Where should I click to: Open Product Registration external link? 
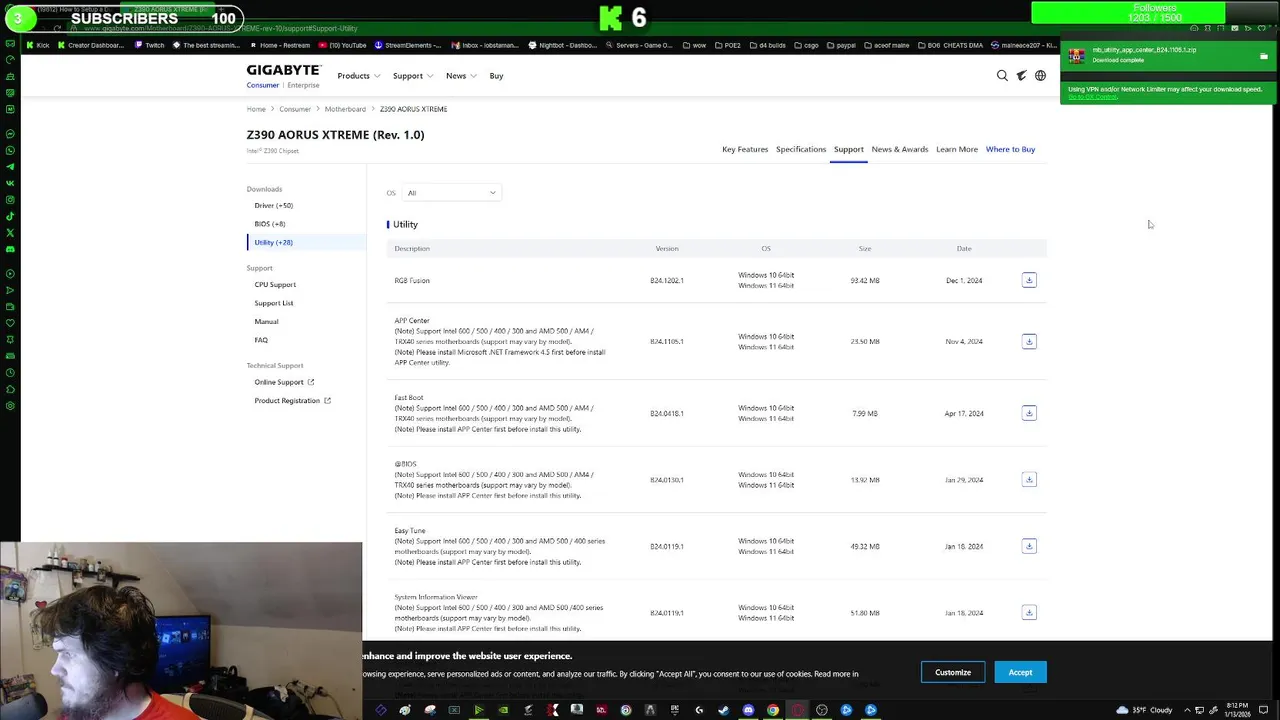(292, 400)
